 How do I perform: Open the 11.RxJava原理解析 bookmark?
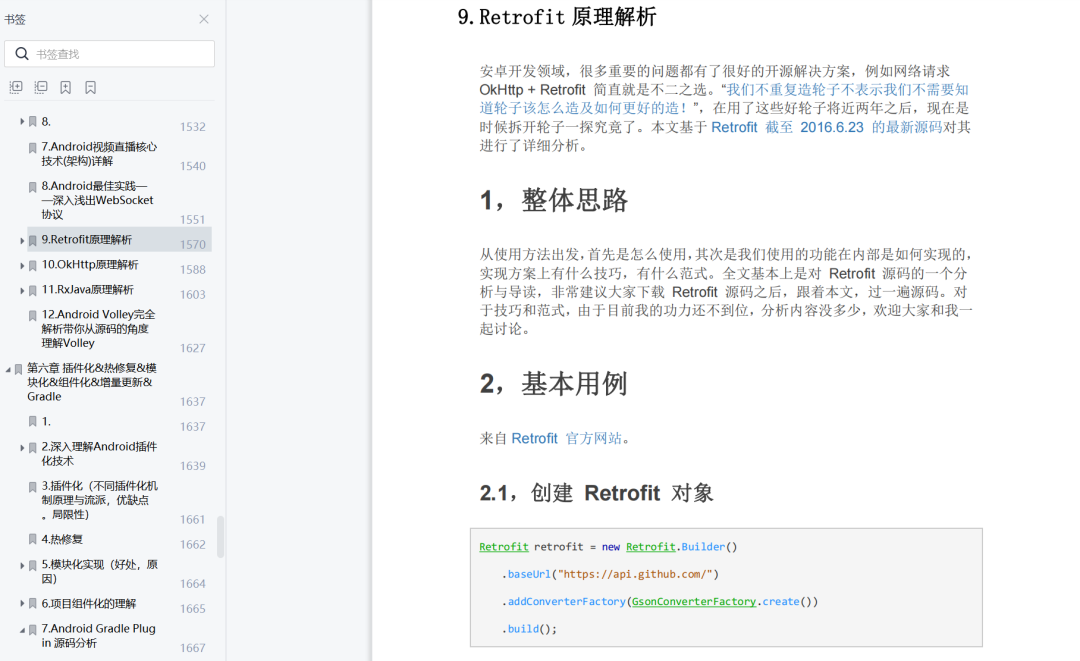87,289
